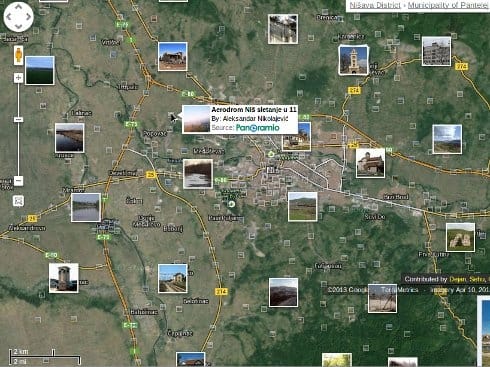Click the popup title Aerodrom Niš sletanje
This screenshot has height=367, width=490.
[x=254, y=109]
